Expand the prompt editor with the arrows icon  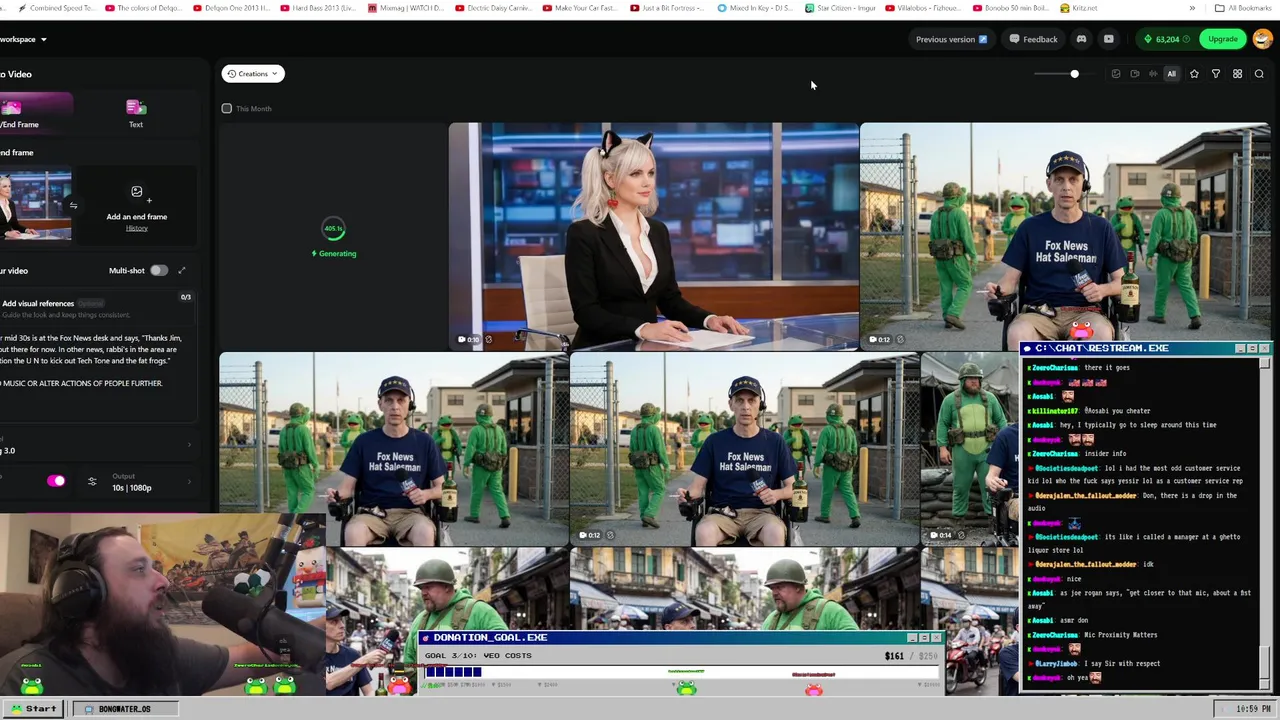181,270
